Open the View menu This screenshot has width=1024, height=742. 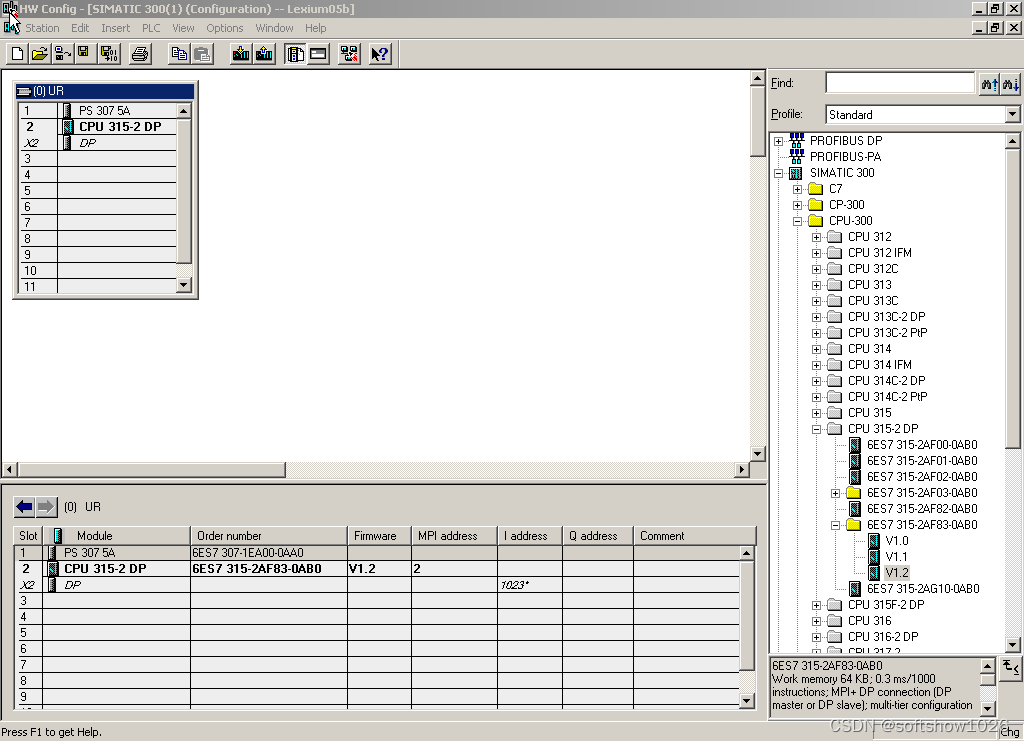pos(183,28)
